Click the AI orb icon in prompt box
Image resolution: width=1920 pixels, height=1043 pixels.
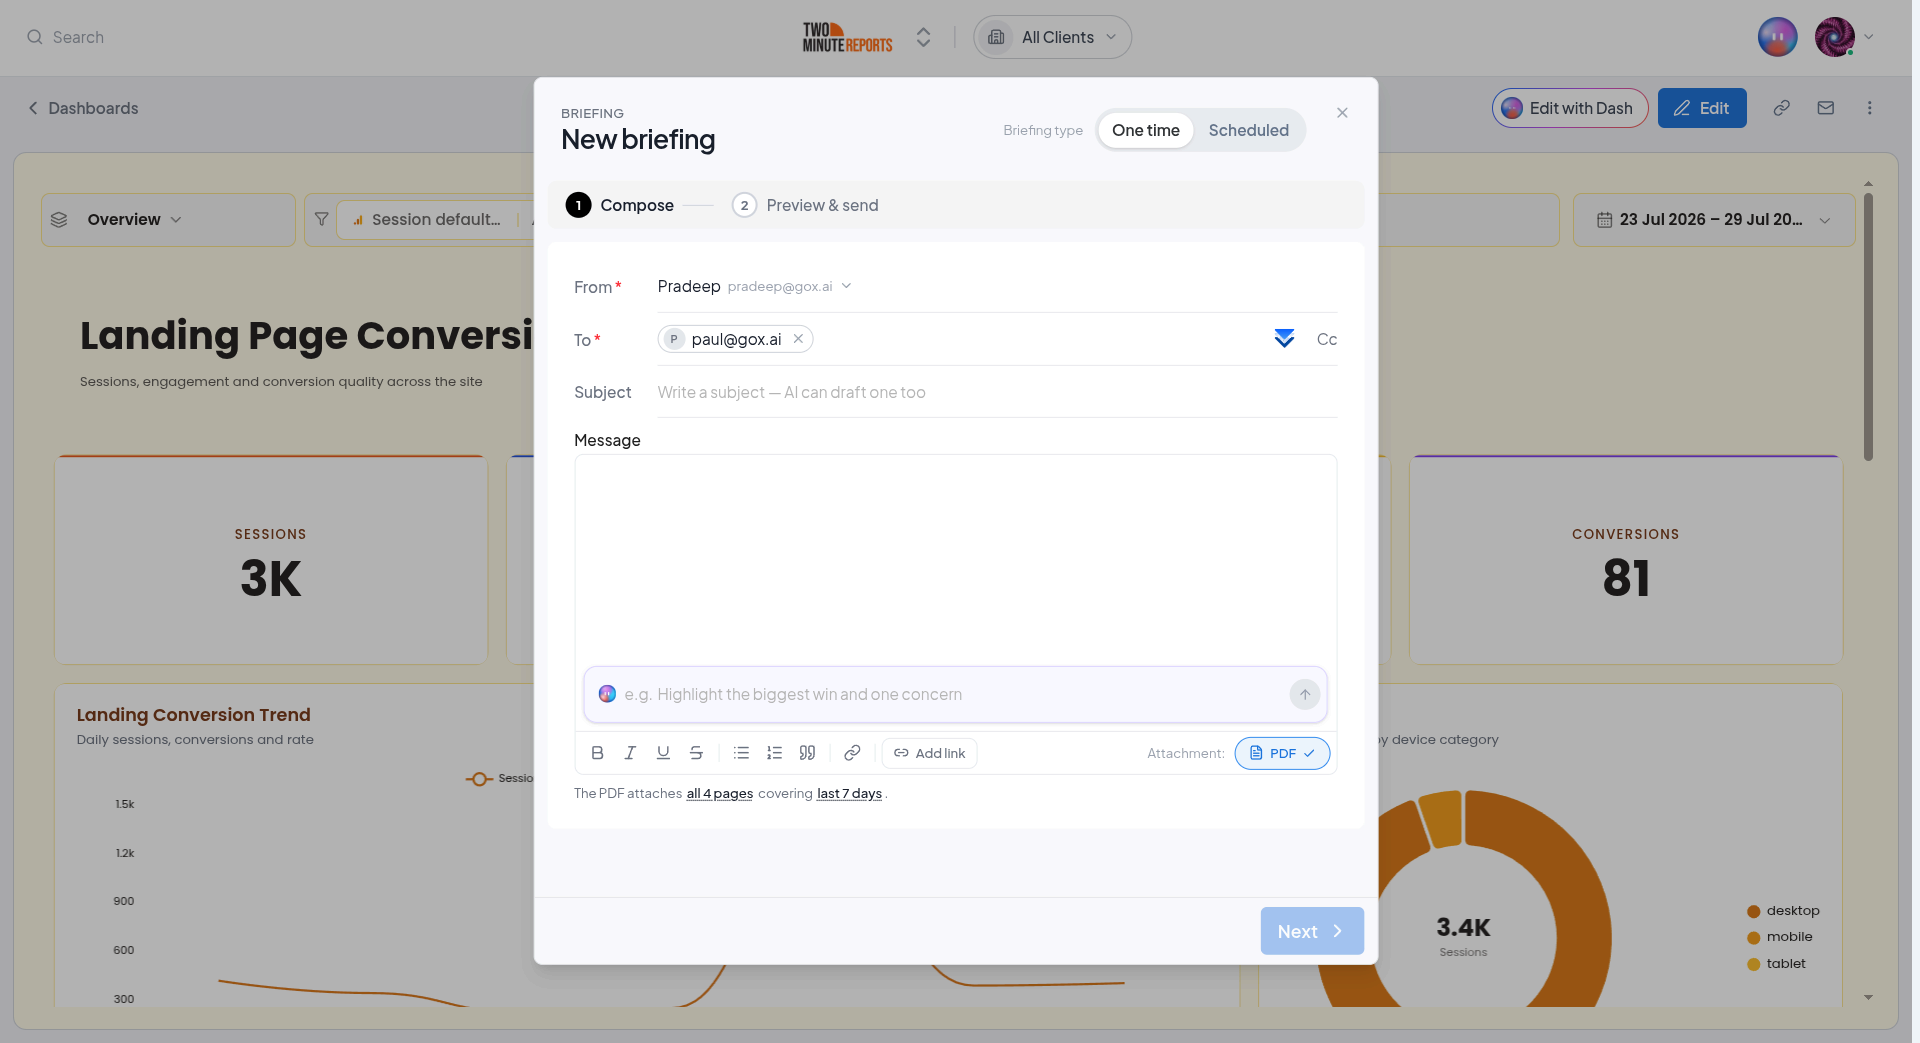click(x=607, y=694)
